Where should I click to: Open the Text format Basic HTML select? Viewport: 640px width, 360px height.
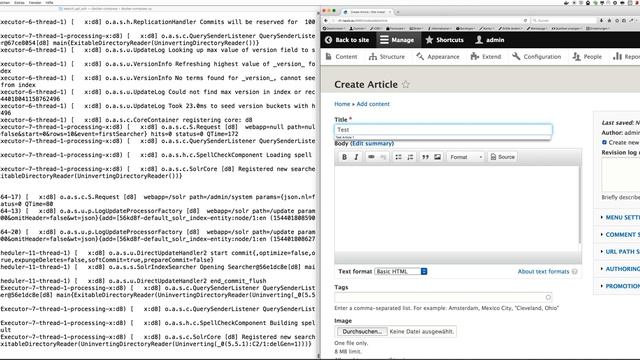tap(401, 271)
